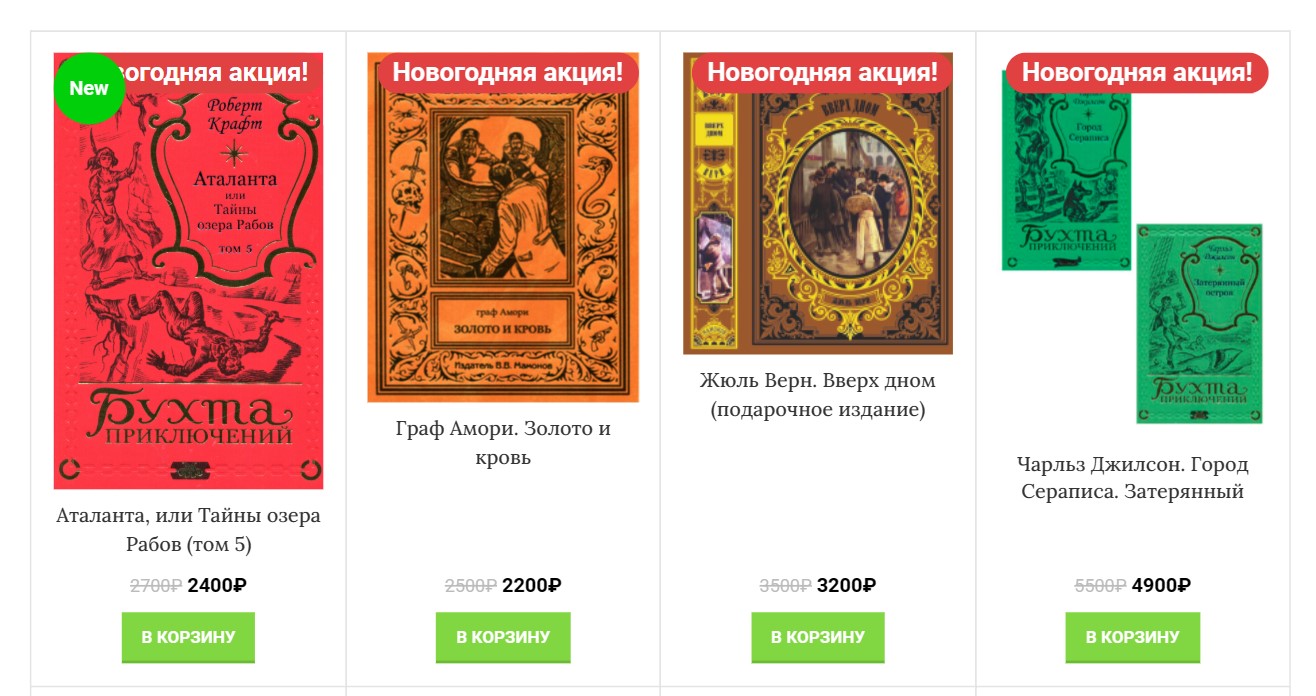Add Чарльз Джилсон book set to cart

click(x=1133, y=637)
